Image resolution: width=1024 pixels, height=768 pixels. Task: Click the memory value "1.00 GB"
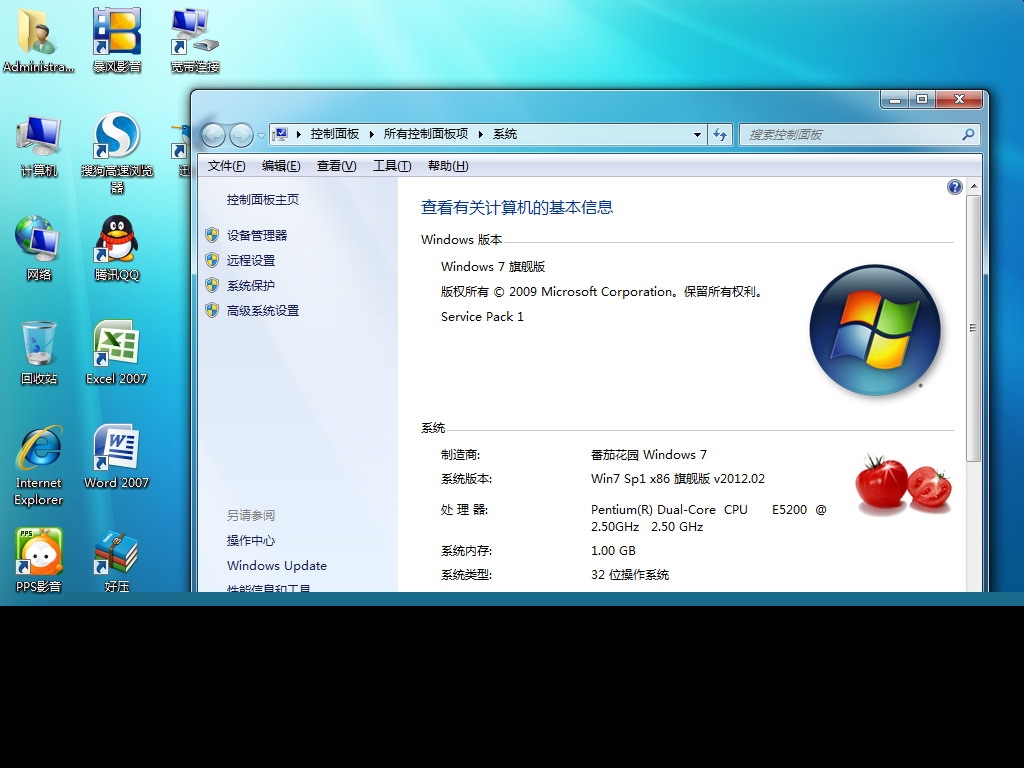point(613,551)
